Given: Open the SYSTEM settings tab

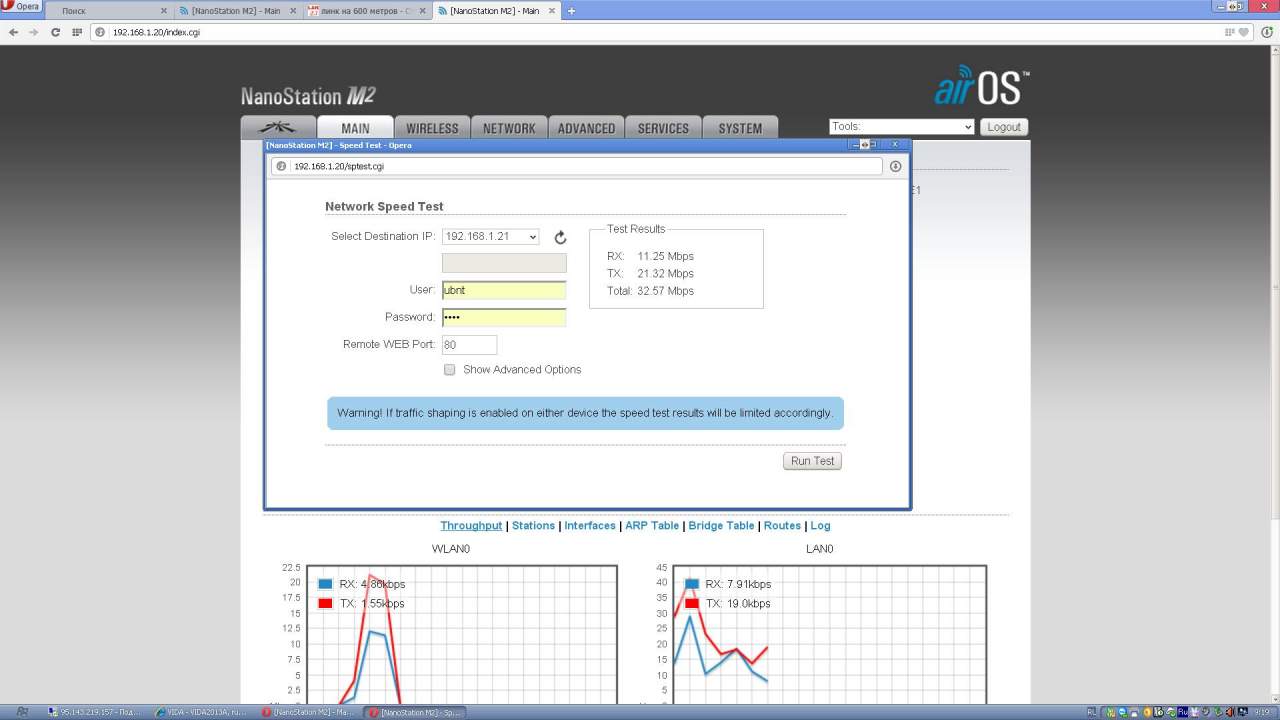Looking at the screenshot, I should [x=740, y=128].
